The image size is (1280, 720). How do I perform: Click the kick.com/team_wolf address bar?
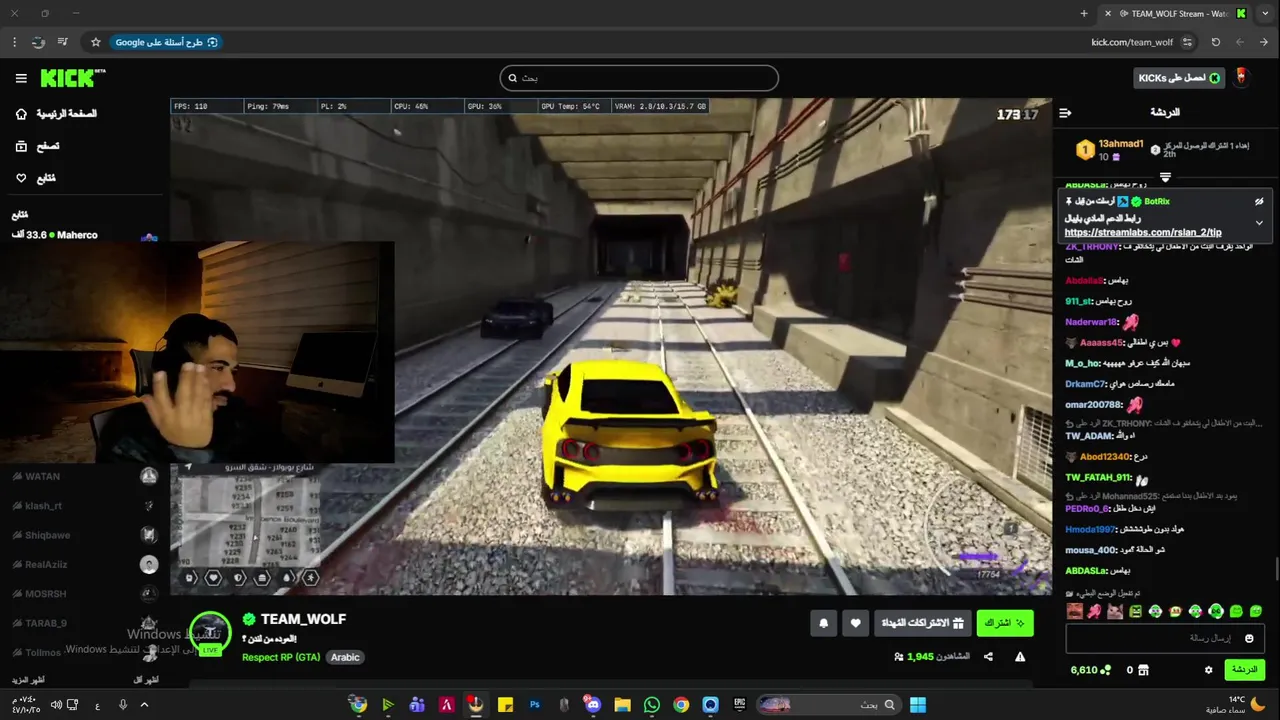coord(1132,42)
